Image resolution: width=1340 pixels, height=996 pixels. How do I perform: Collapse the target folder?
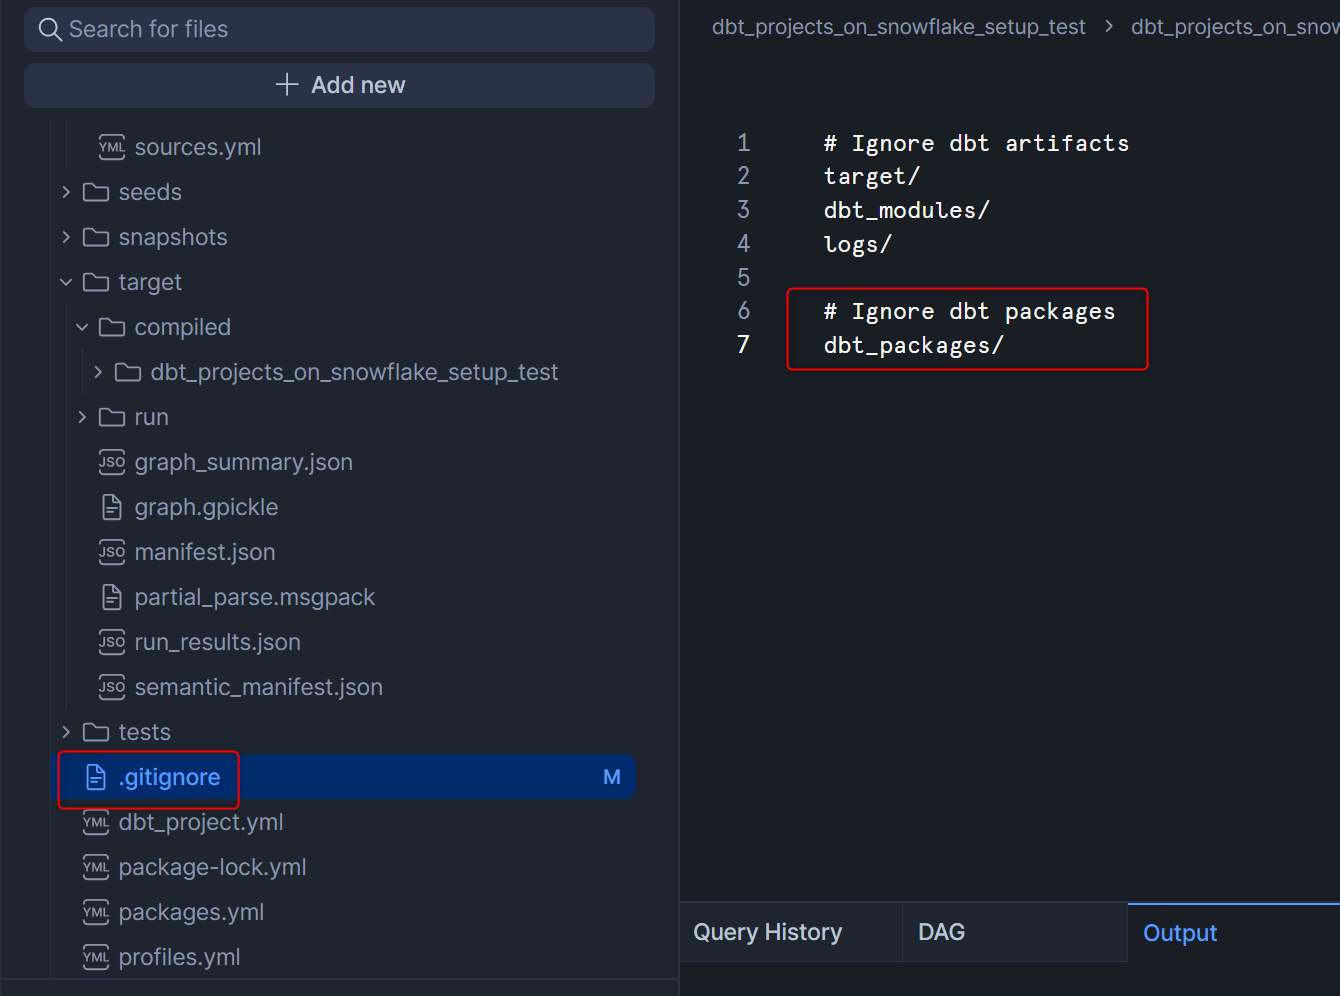point(66,282)
